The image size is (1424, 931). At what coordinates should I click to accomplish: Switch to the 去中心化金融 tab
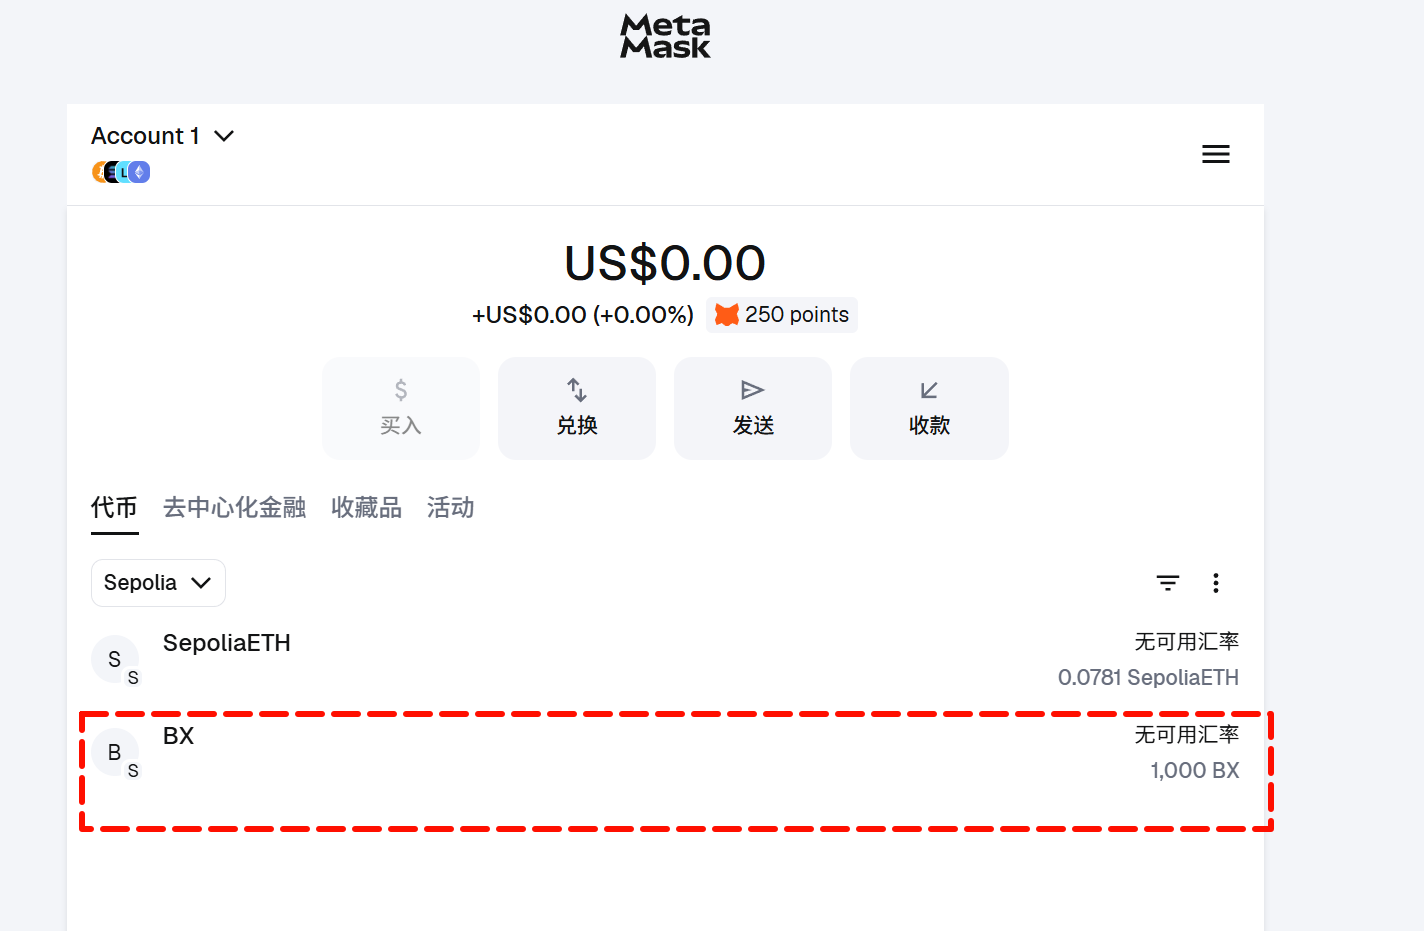234,508
